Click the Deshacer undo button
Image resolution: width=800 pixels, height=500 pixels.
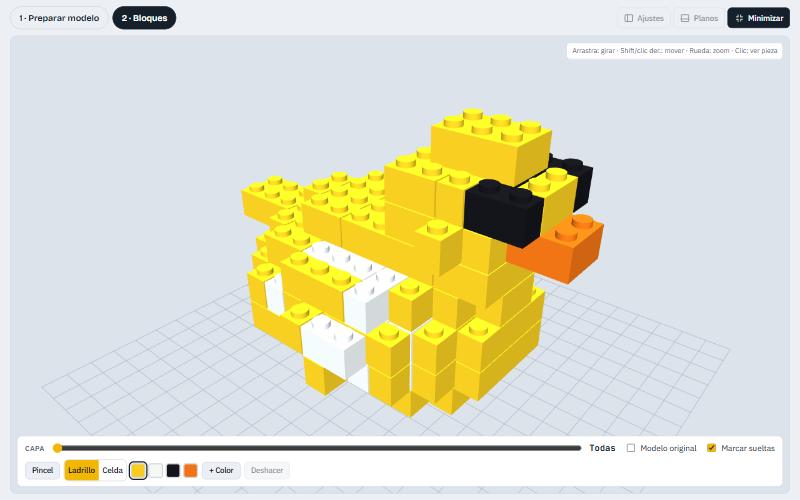pyautogui.click(x=267, y=470)
